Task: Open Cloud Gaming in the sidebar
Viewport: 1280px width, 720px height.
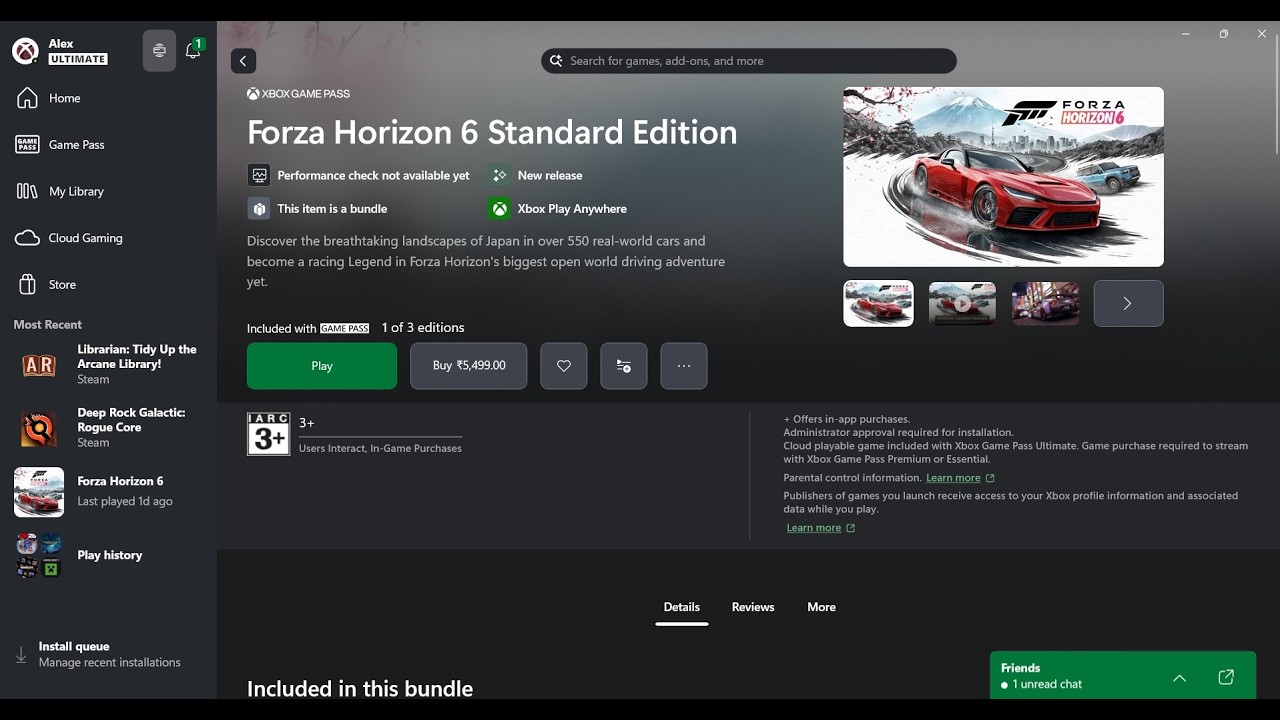Action: [108, 238]
